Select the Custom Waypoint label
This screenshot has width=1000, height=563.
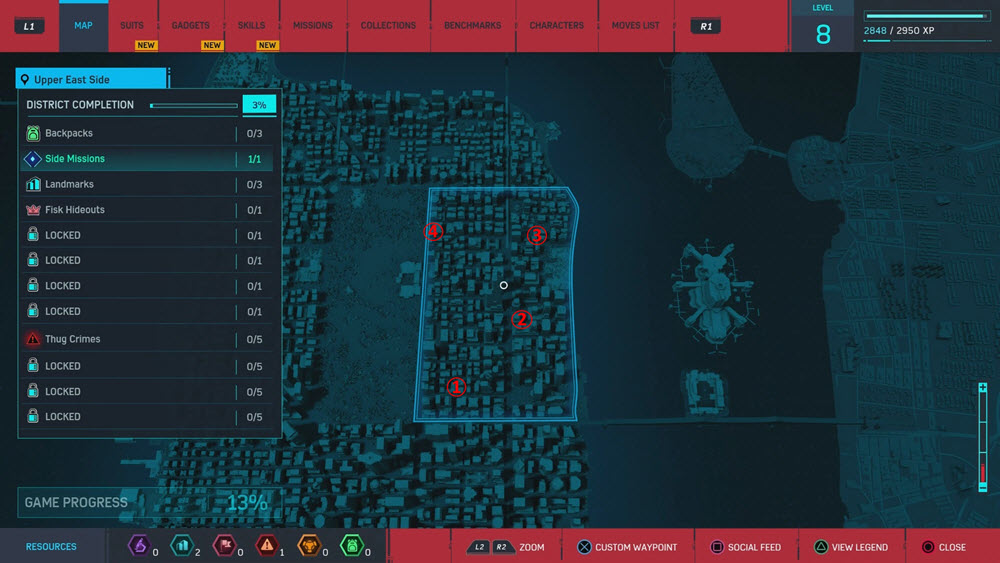tap(636, 547)
